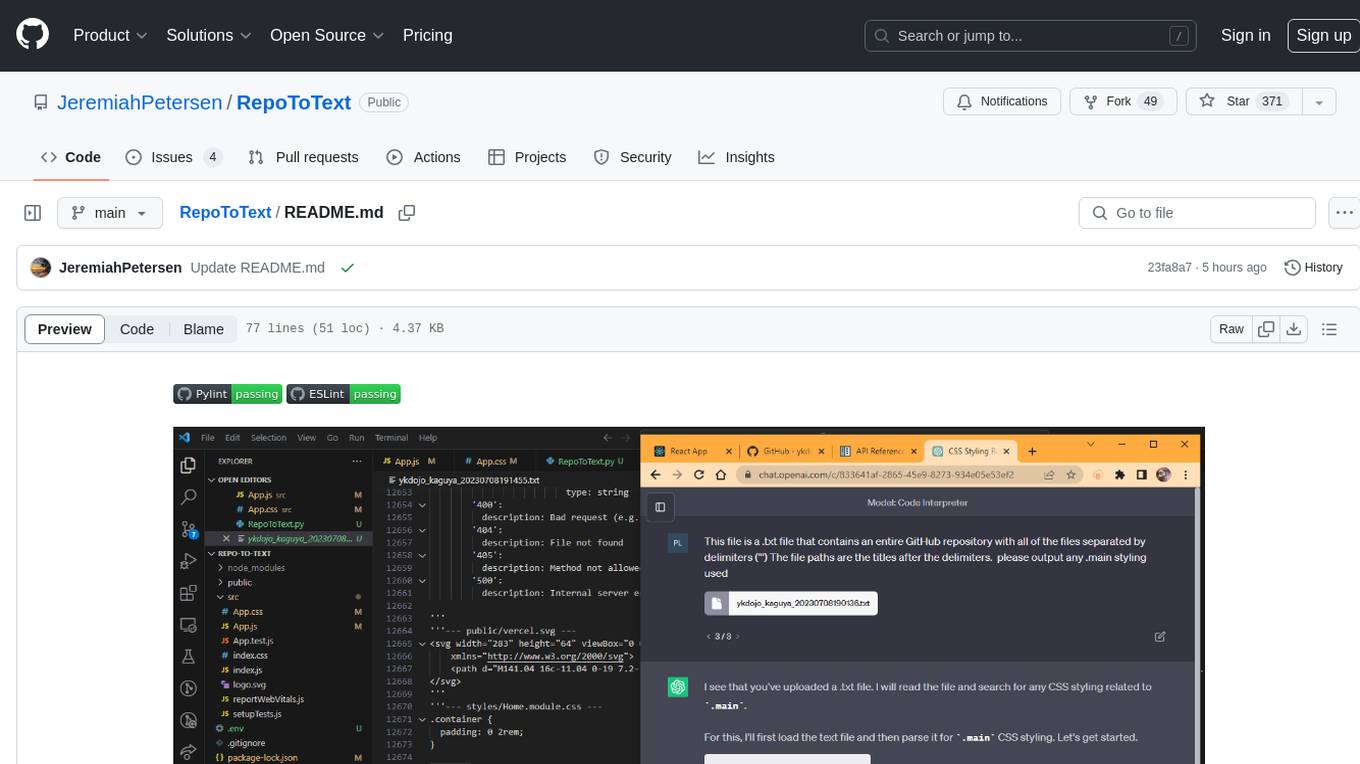
Task: Download the raw file
Action: pyautogui.click(x=1293, y=329)
